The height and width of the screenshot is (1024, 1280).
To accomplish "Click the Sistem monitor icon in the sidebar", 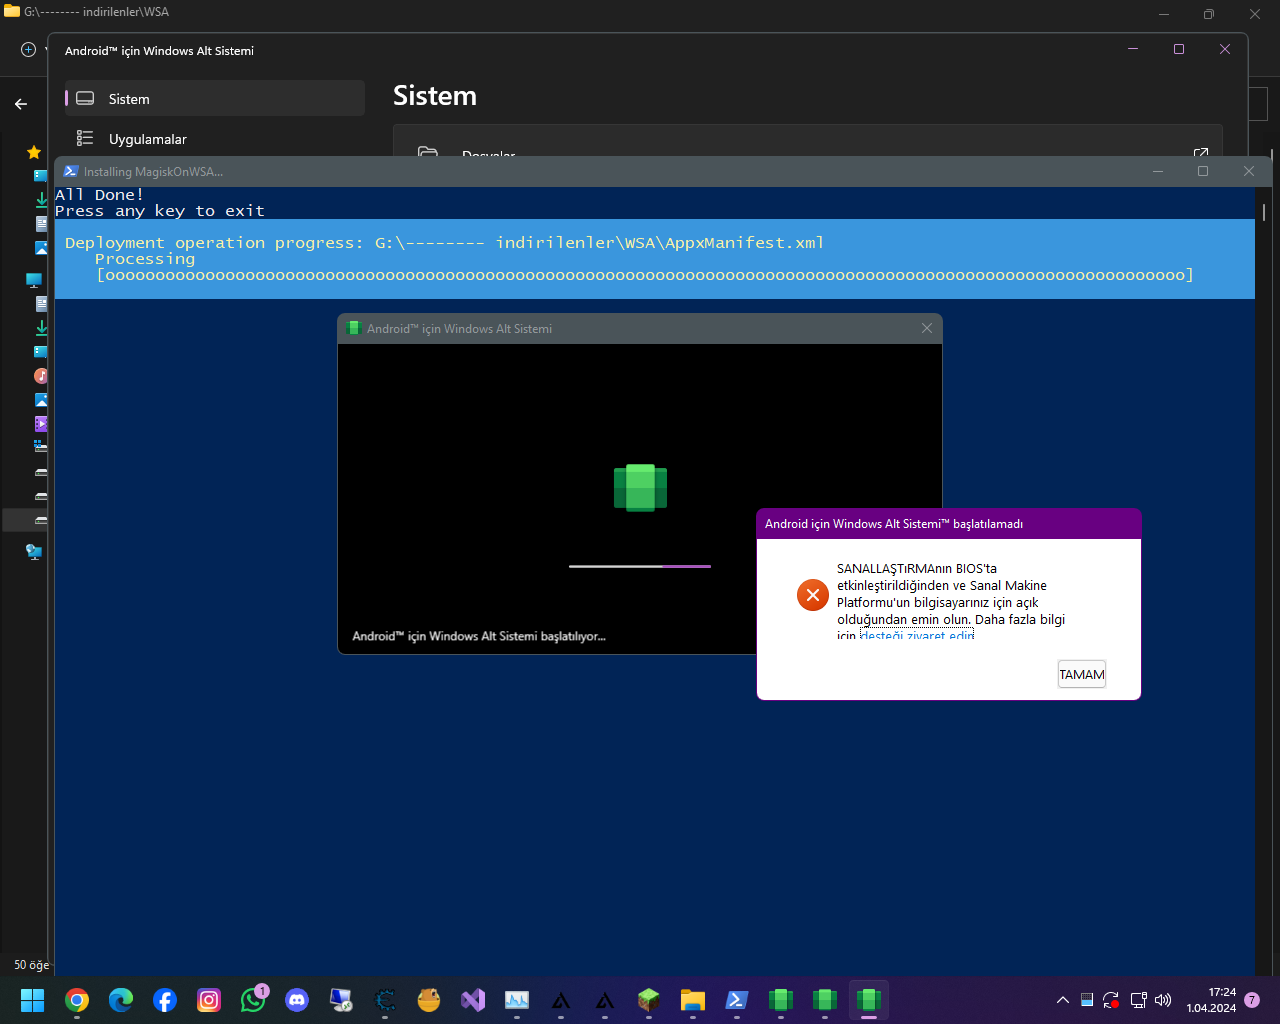I will click(85, 99).
